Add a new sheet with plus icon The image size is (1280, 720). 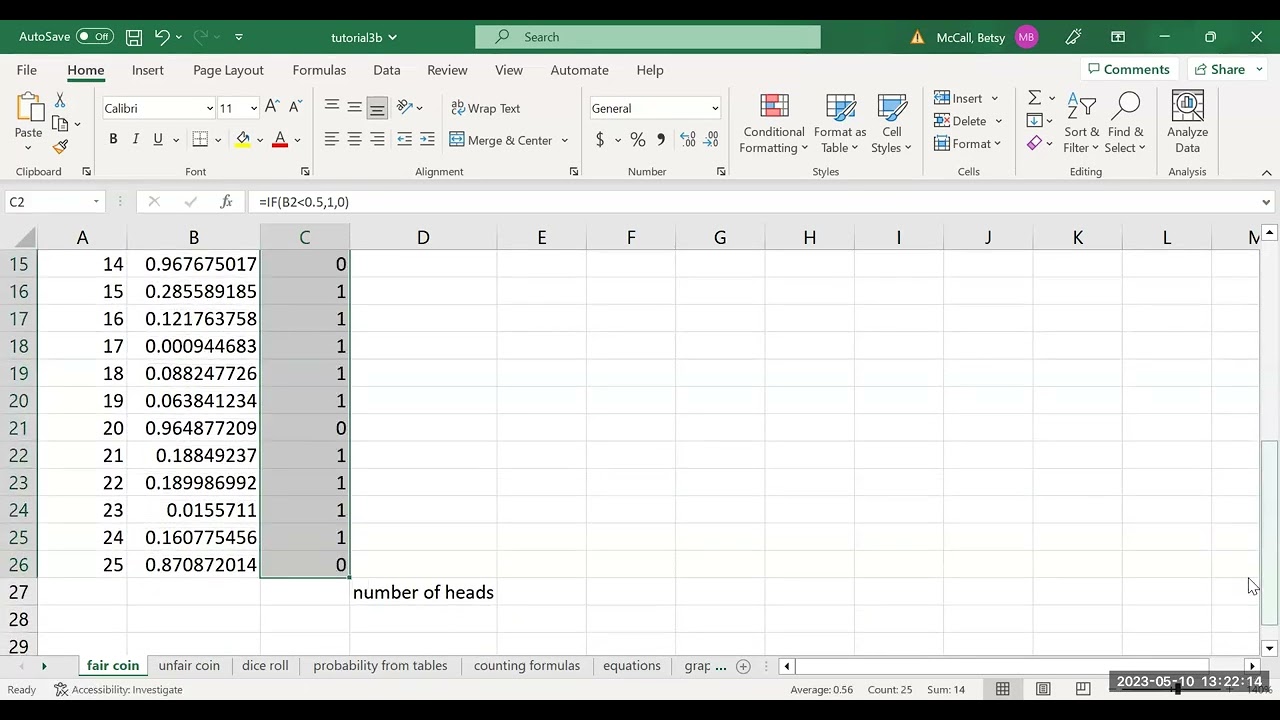coord(743,666)
